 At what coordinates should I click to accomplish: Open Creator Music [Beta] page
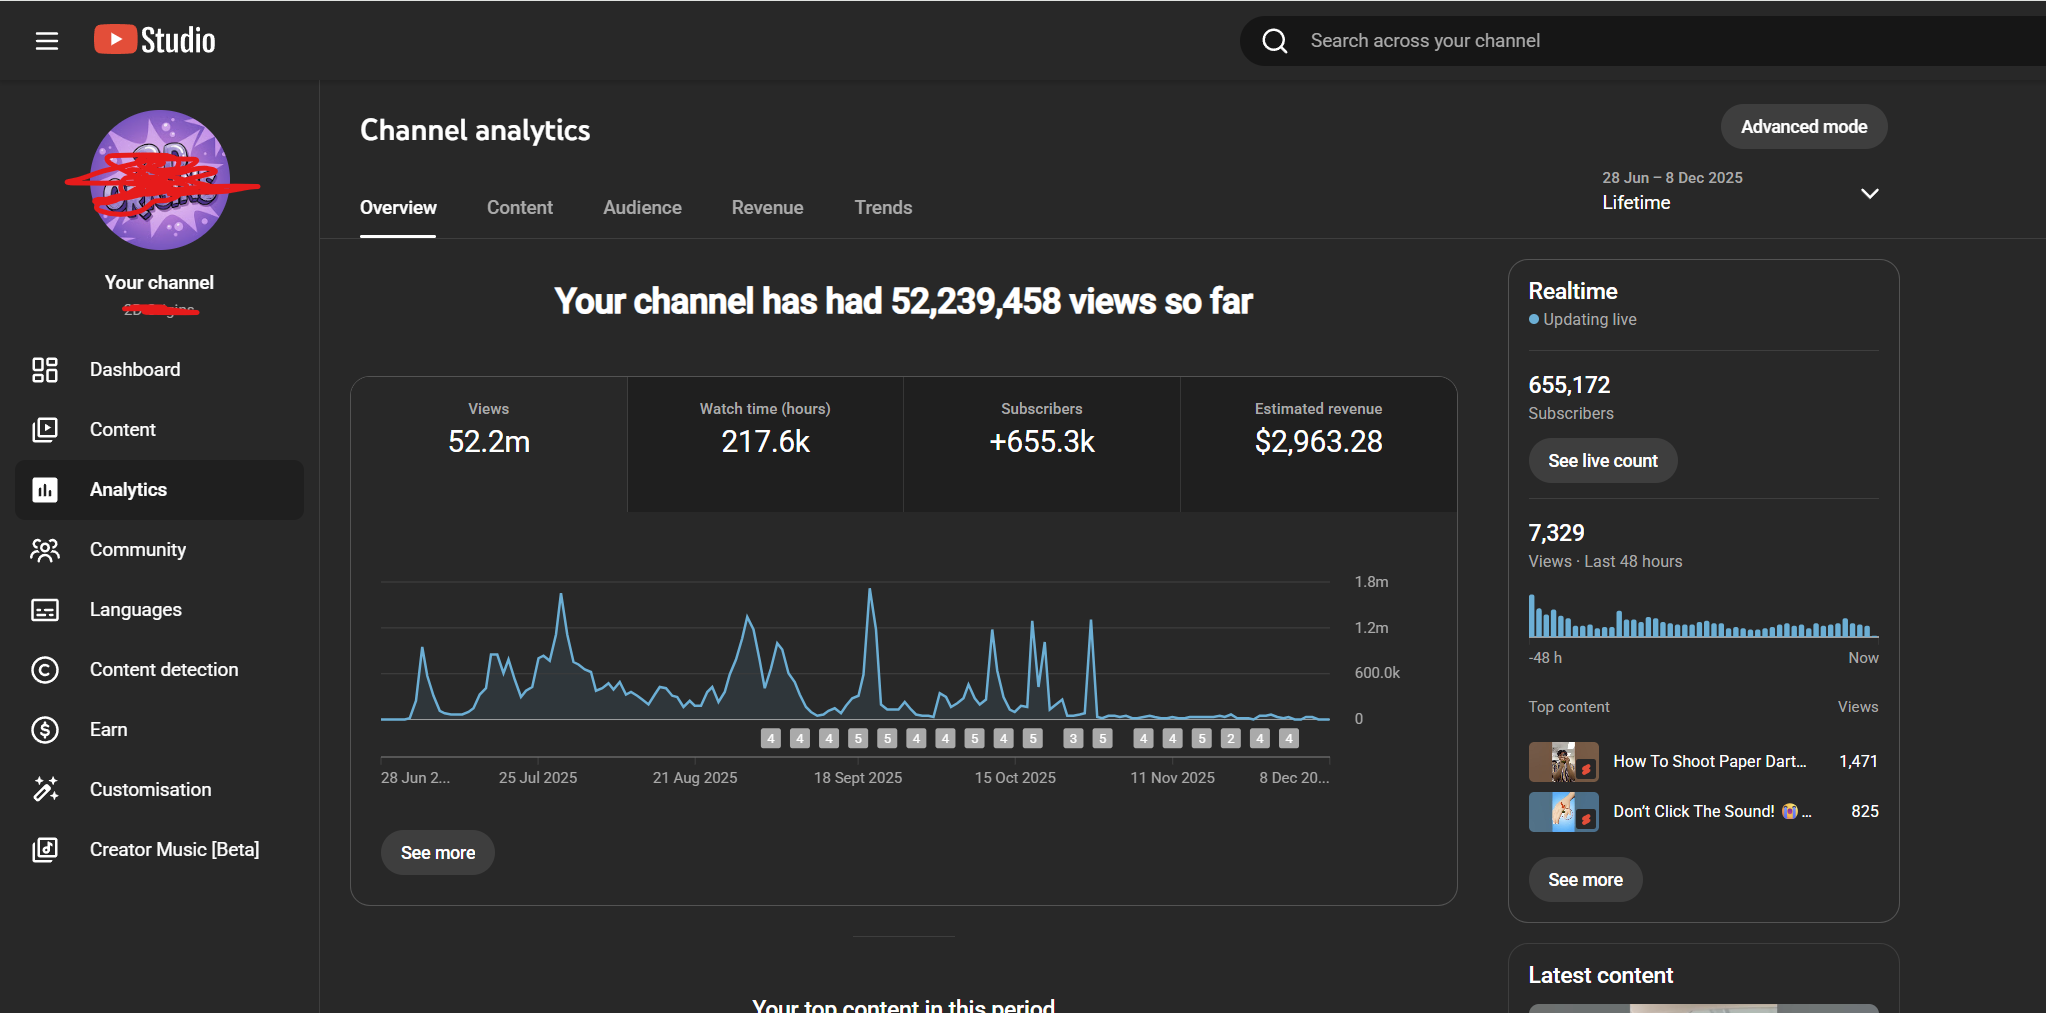pos(174,850)
